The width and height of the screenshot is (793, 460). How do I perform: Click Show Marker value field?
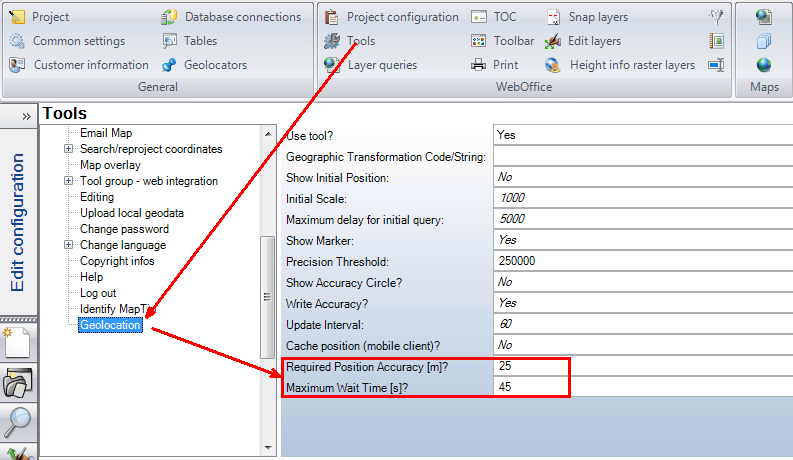pos(643,240)
